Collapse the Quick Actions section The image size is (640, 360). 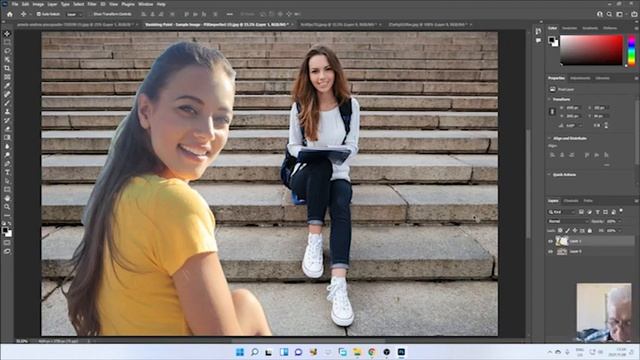[549, 175]
